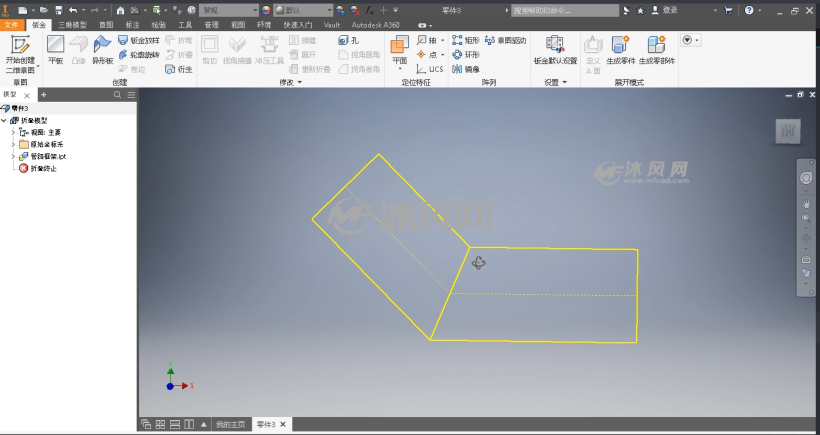Viewport: 820px width, 435px height.
Task: Close the 零件3 document tab
Action: (x=283, y=424)
